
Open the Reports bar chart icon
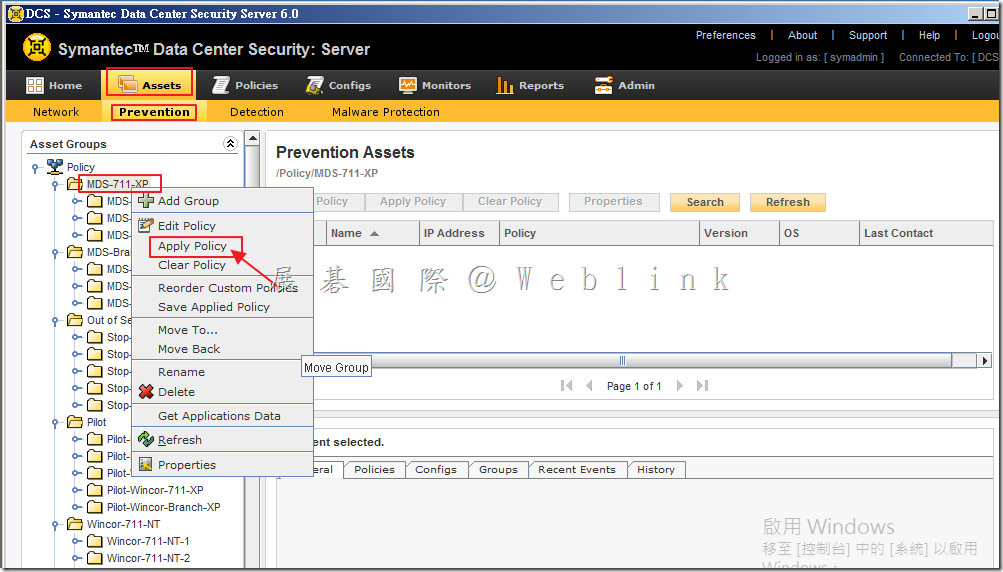pyautogui.click(x=505, y=85)
